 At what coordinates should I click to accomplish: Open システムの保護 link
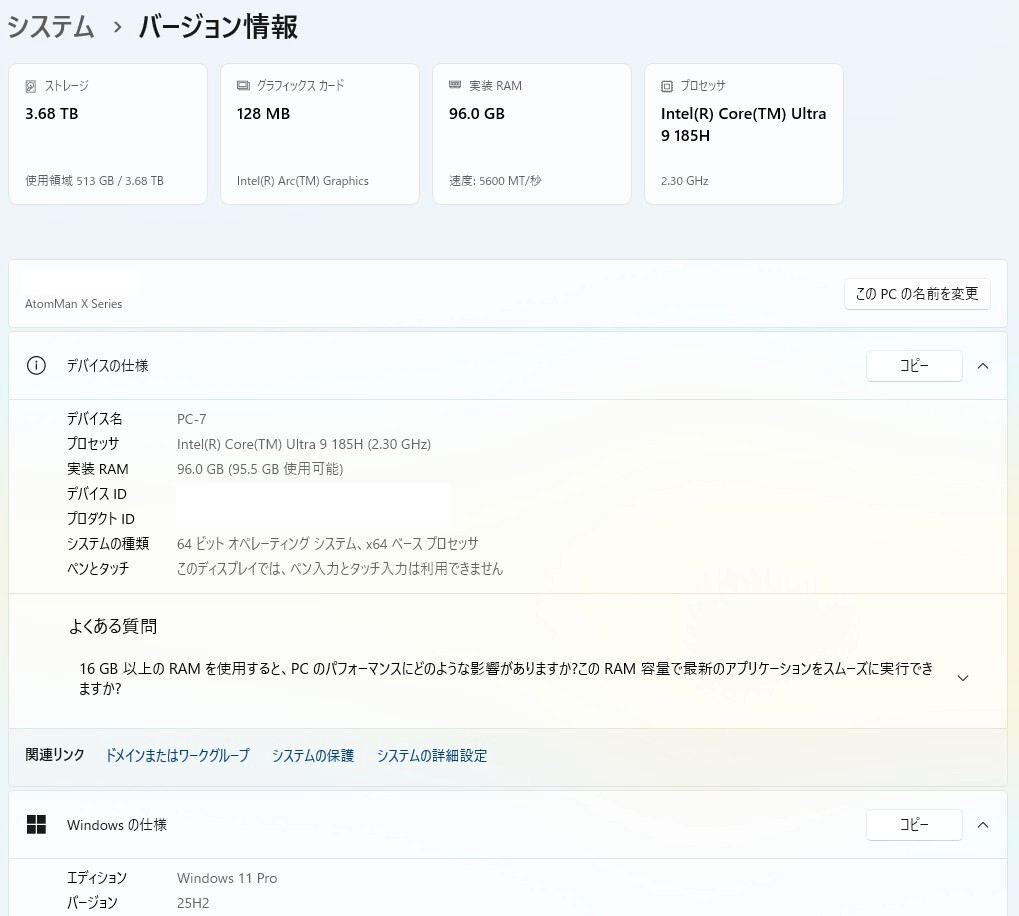(x=312, y=756)
